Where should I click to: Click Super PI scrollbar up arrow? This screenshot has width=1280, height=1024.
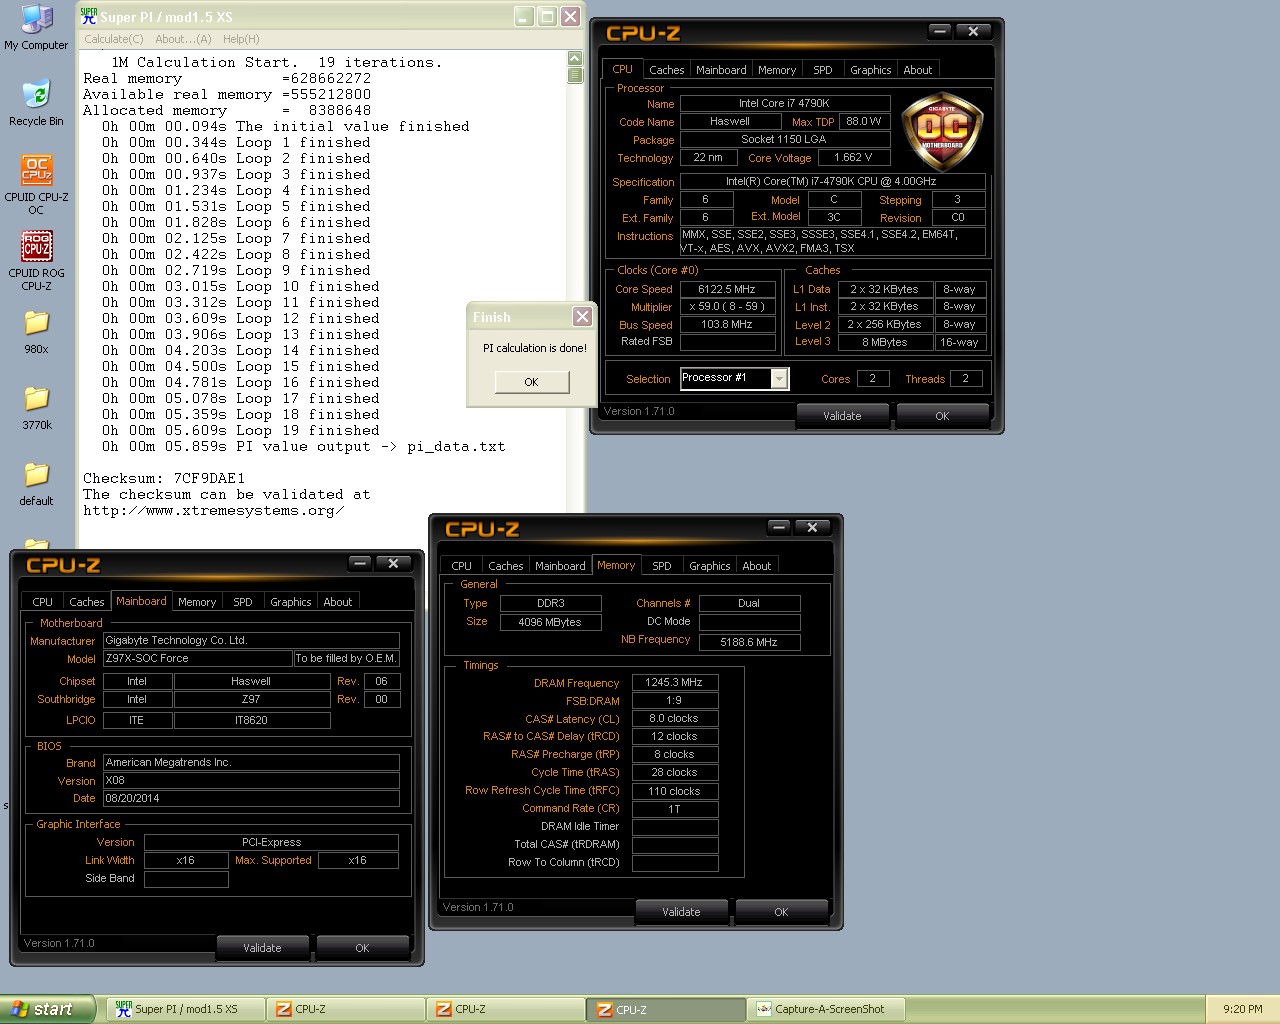click(x=575, y=59)
